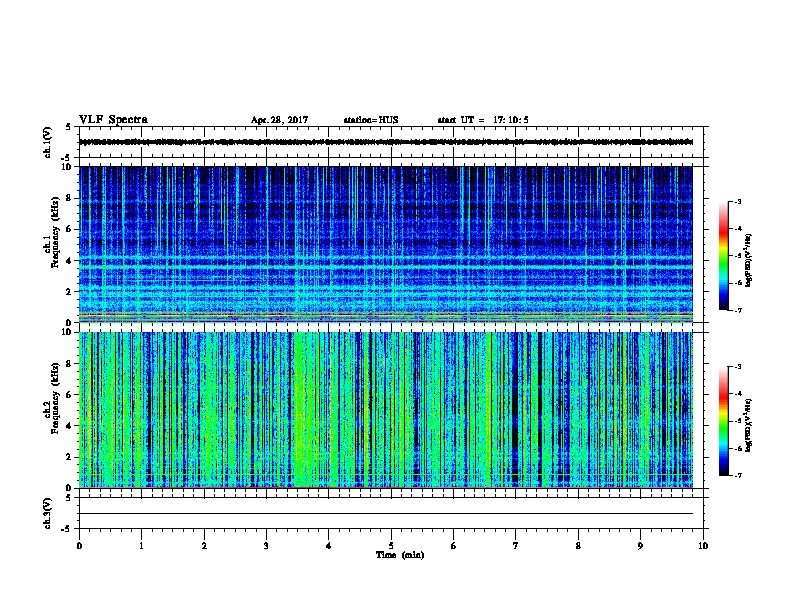Click the "8" kHz tick on ch.2 frequency axis
Screen dimensions: 792x612
coord(69,364)
